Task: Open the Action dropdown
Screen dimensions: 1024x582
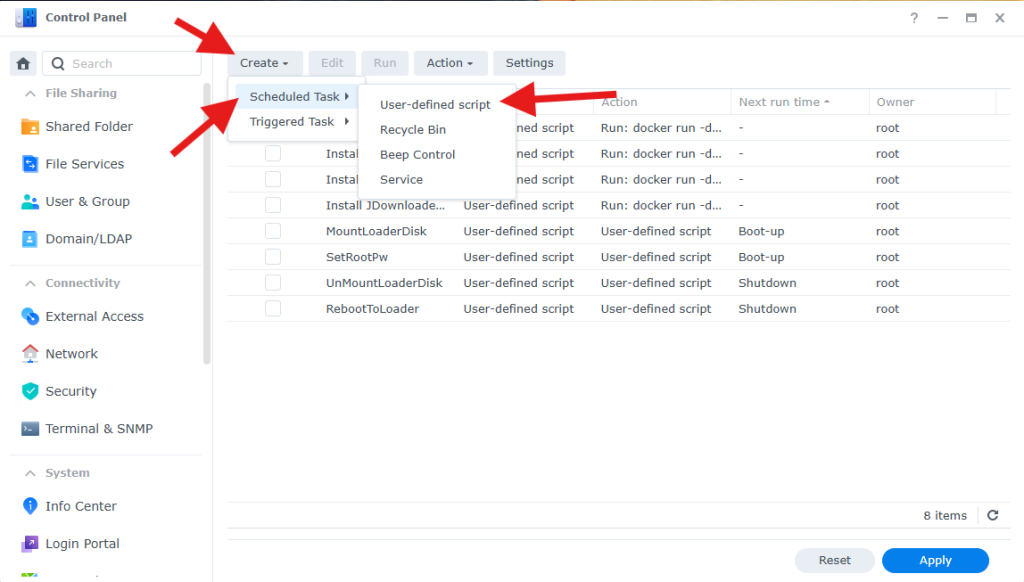Action: pyautogui.click(x=450, y=63)
